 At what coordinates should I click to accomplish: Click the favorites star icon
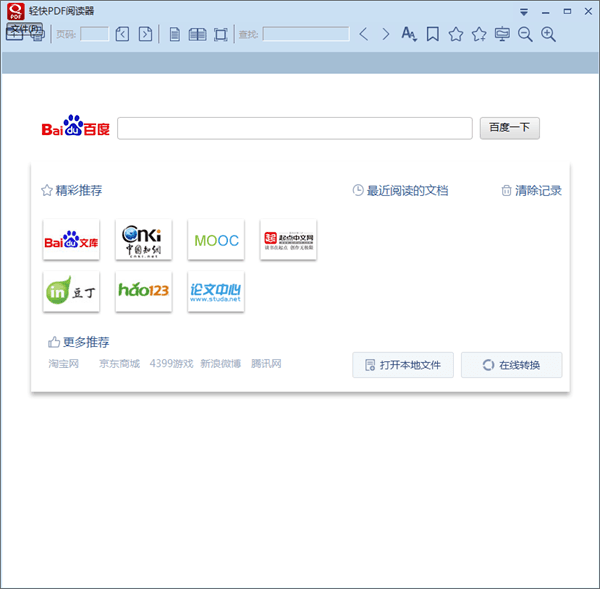point(456,34)
